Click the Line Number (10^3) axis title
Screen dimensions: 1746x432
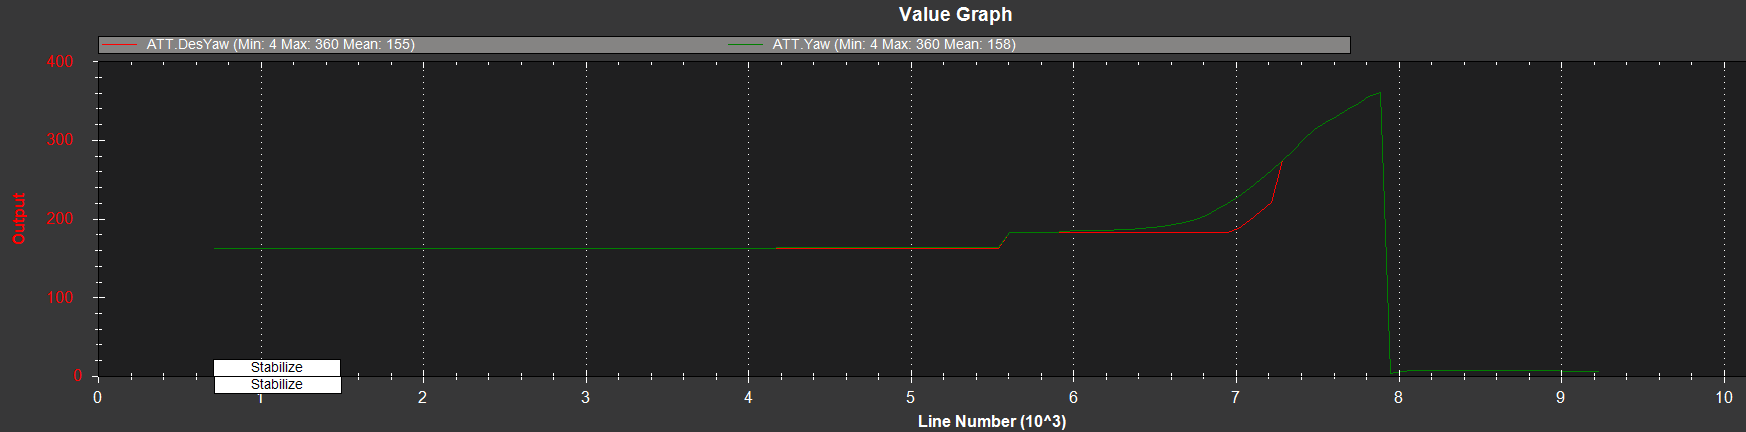click(992, 421)
